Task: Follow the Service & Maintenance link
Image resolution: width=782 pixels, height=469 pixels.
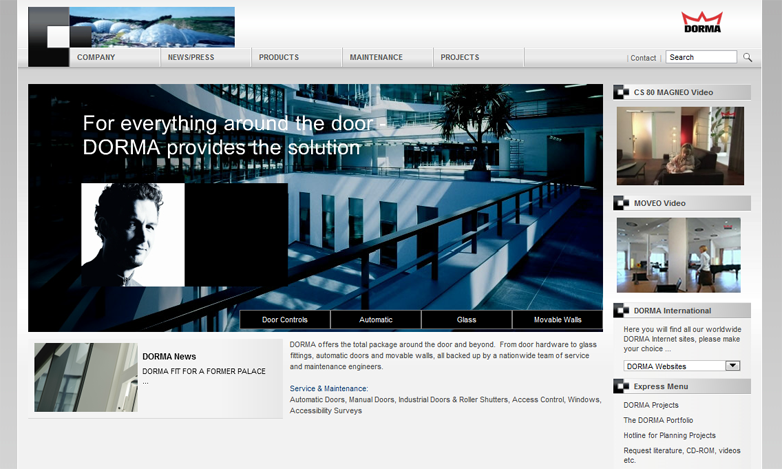Action: tap(329, 389)
